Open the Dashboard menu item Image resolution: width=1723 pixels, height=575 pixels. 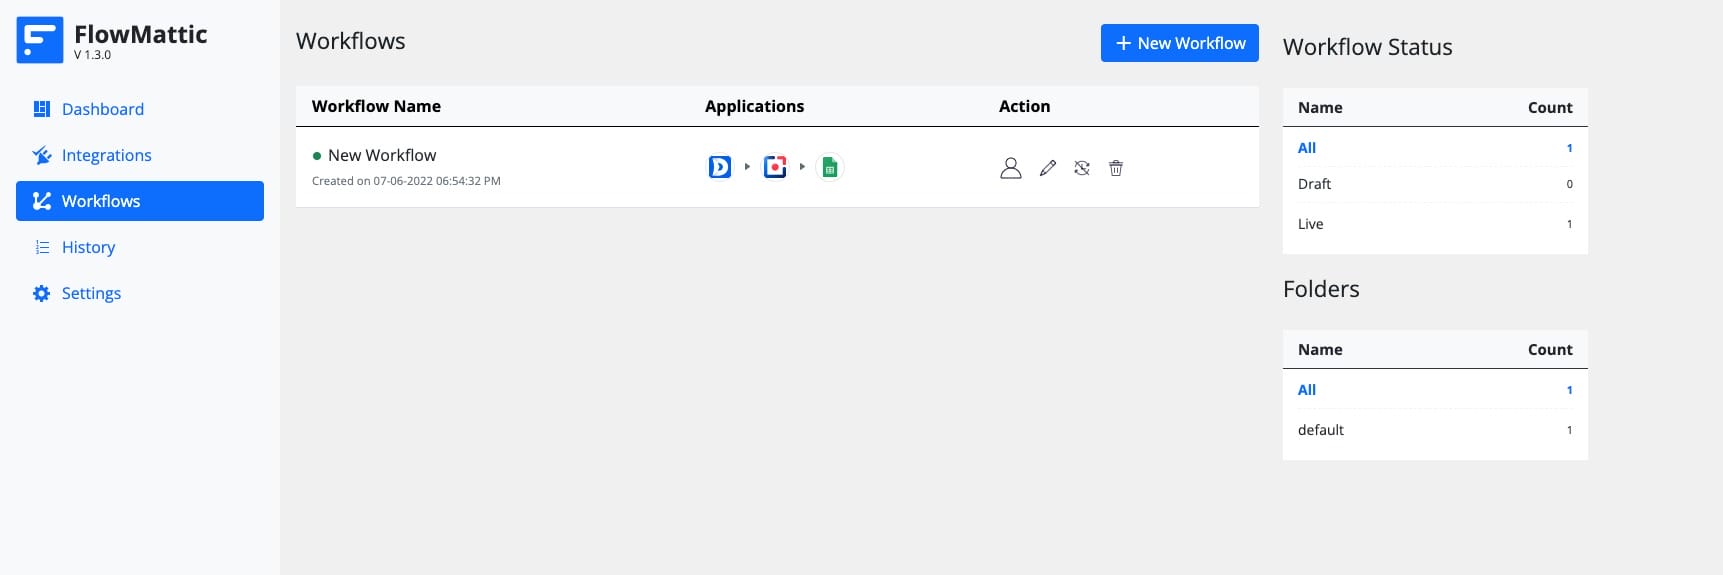pyautogui.click(x=102, y=109)
